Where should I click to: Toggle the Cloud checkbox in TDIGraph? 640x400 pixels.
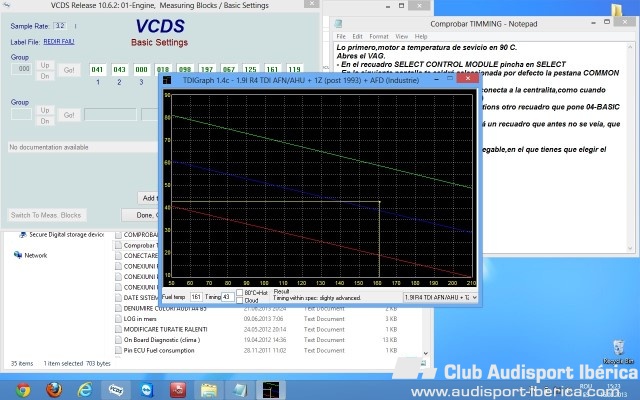pyautogui.click(x=240, y=300)
